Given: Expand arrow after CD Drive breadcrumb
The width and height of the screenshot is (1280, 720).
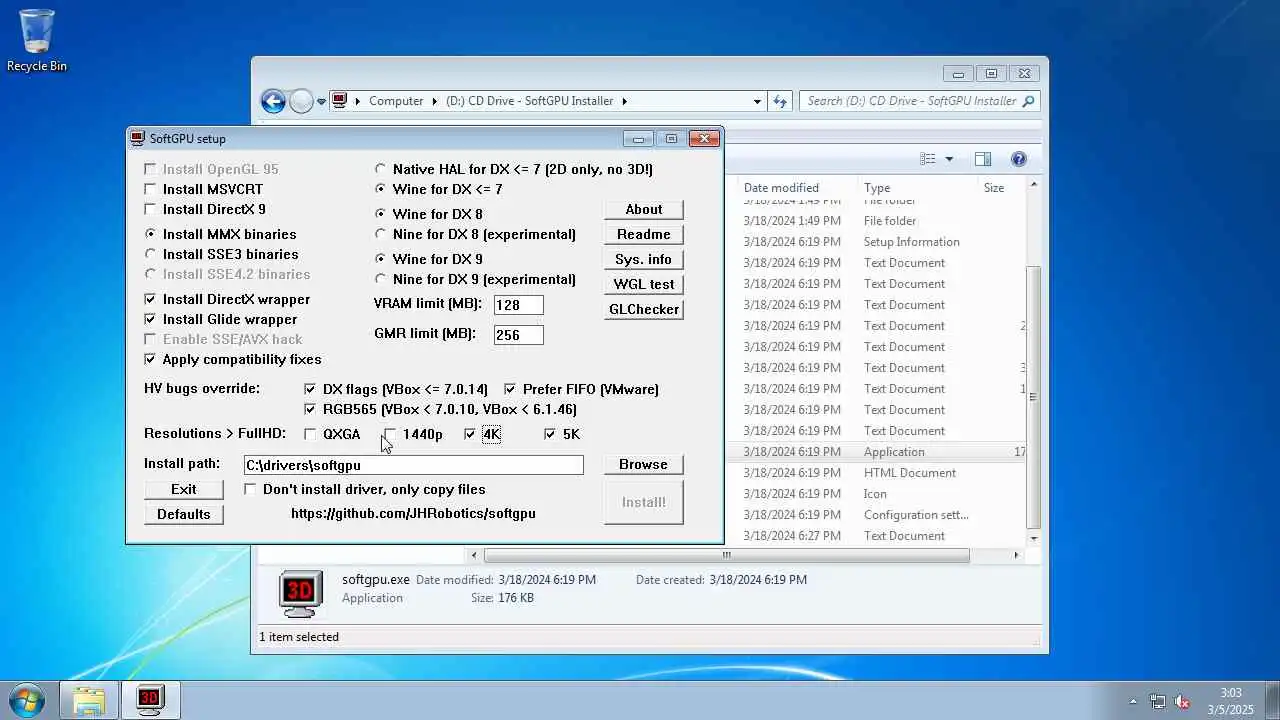Looking at the screenshot, I should click(625, 101).
